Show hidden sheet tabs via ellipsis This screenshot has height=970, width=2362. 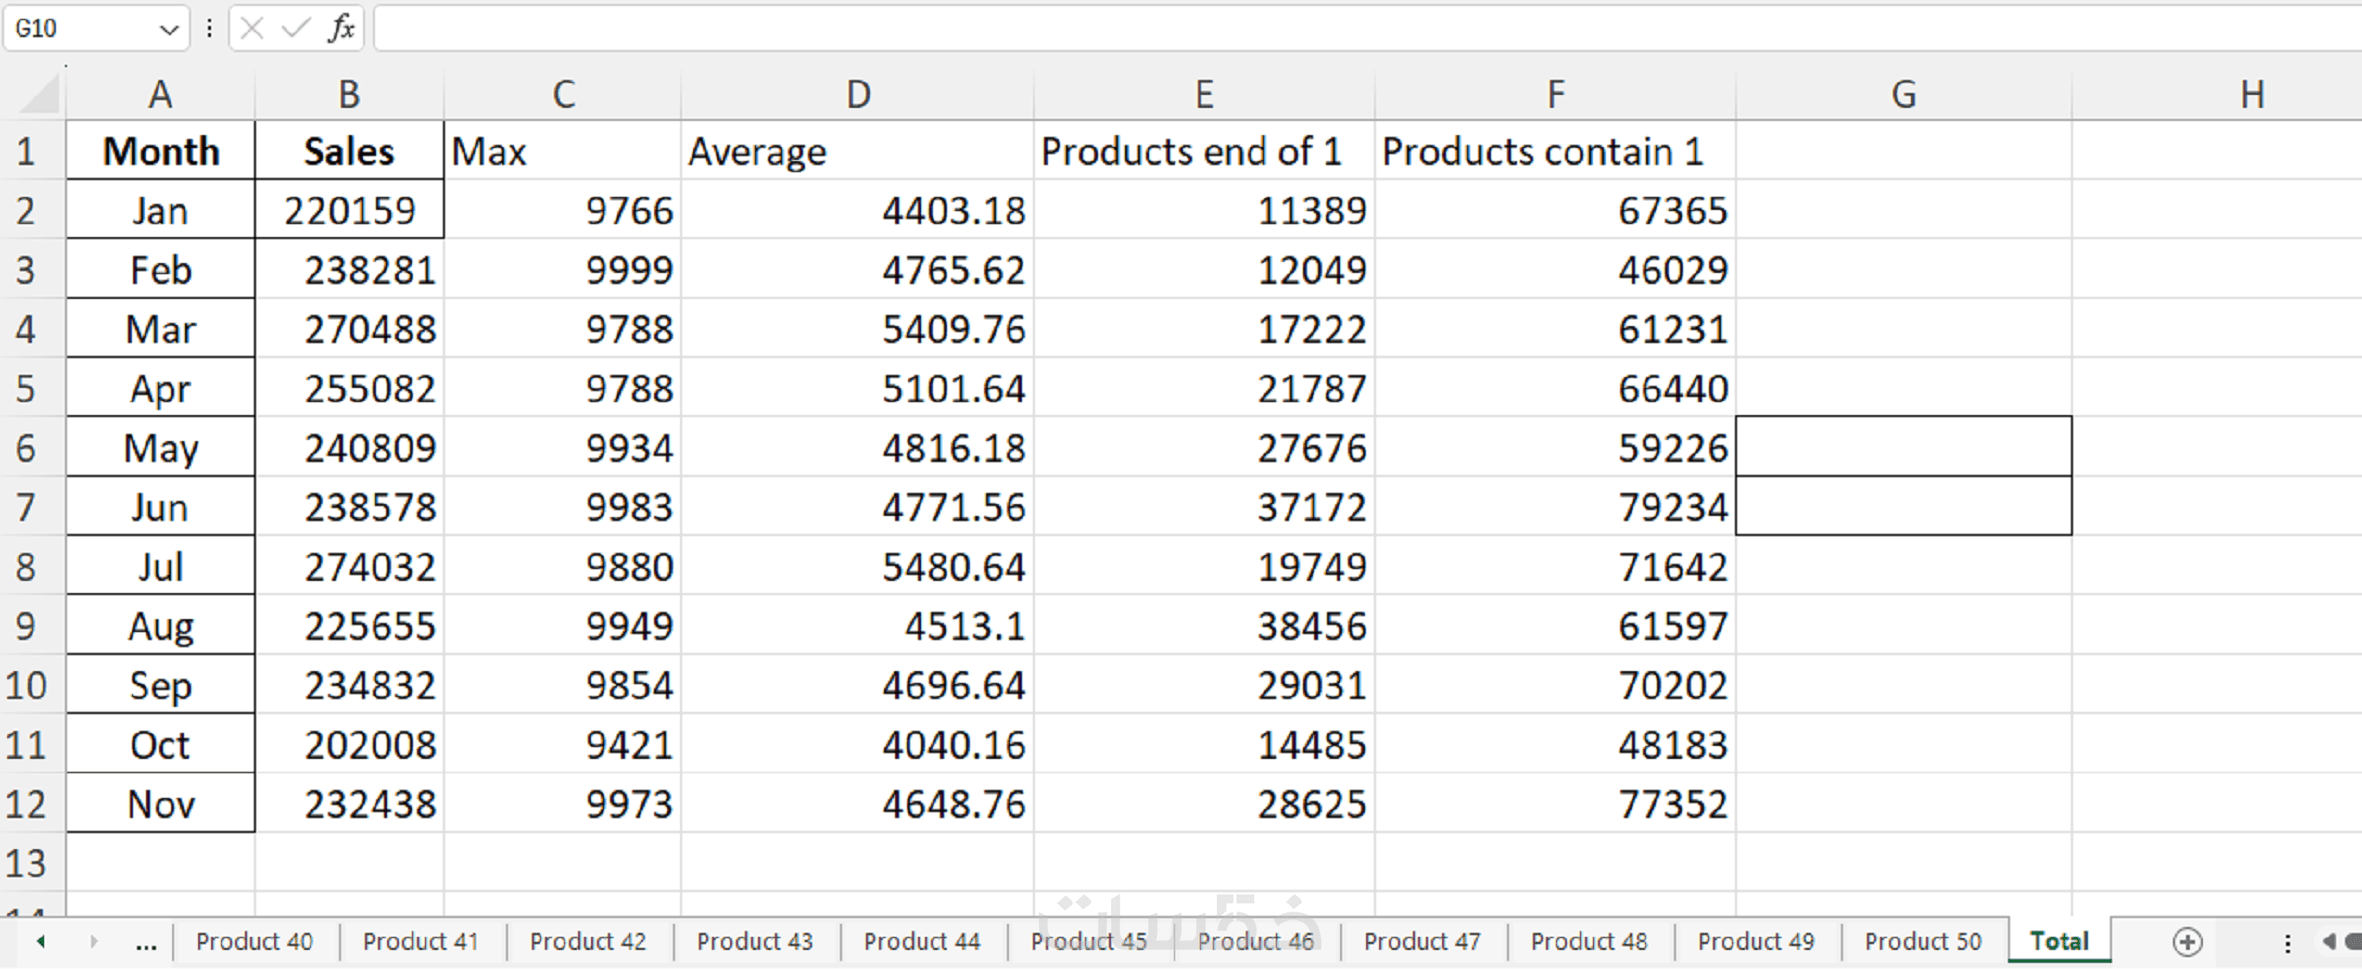point(146,941)
